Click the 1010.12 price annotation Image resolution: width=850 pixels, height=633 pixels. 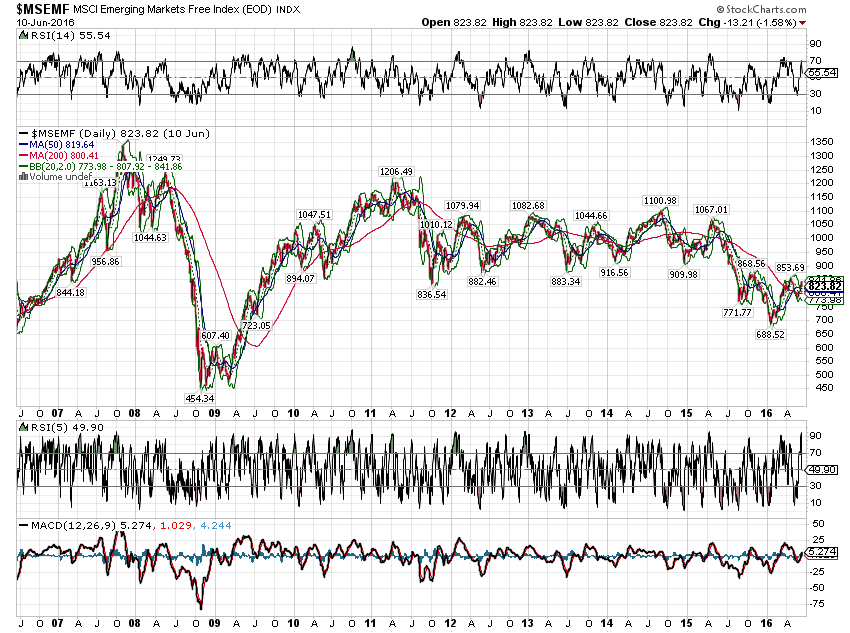[x=436, y=224]
